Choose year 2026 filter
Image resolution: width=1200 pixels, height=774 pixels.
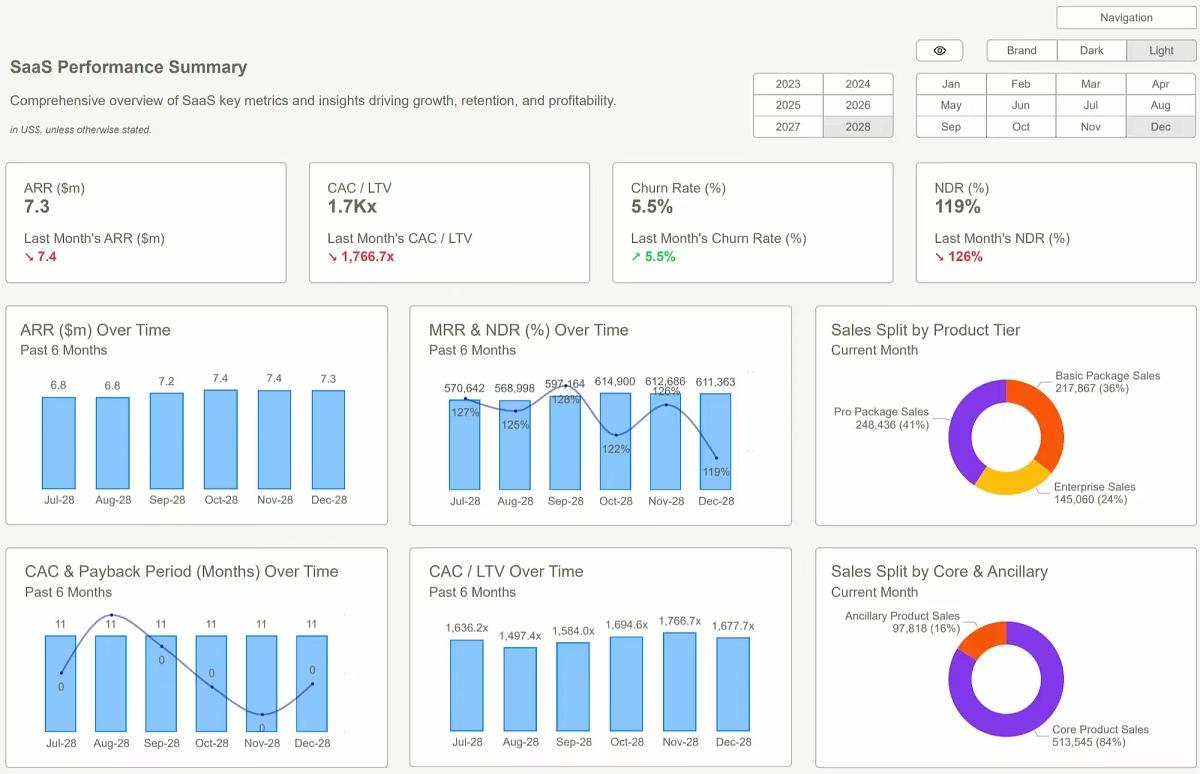point(858,105)
